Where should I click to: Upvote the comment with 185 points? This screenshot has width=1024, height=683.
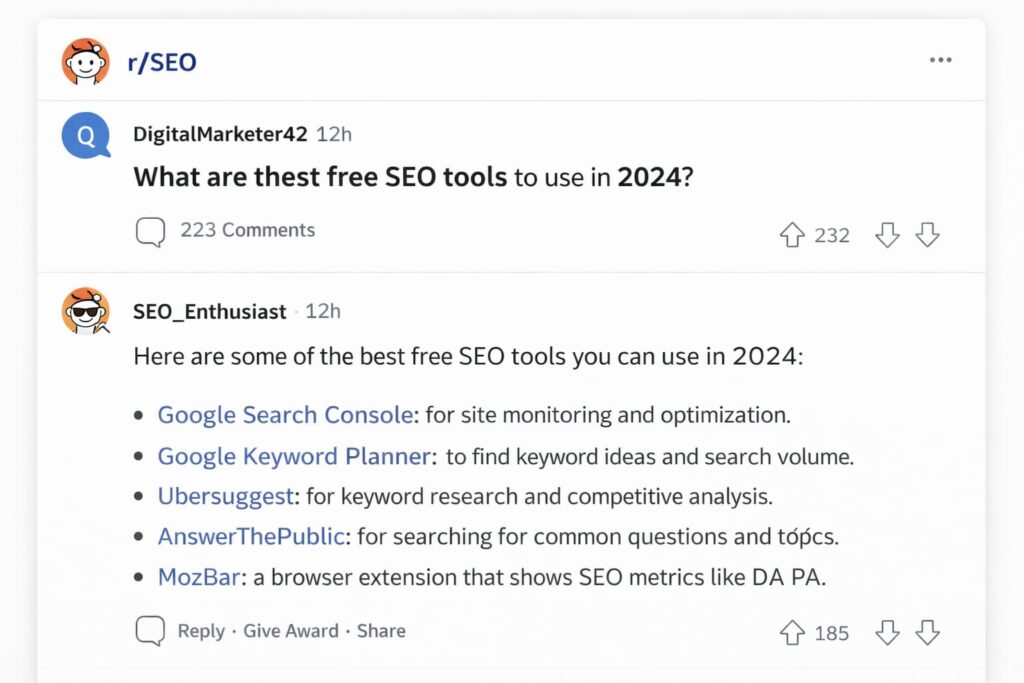click(792, 632)
